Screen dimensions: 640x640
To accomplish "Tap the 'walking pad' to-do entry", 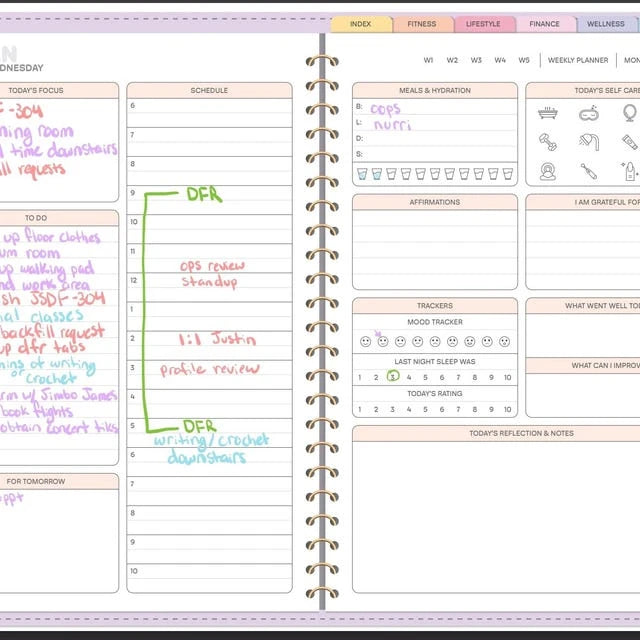I will click(x=57, y=268).
